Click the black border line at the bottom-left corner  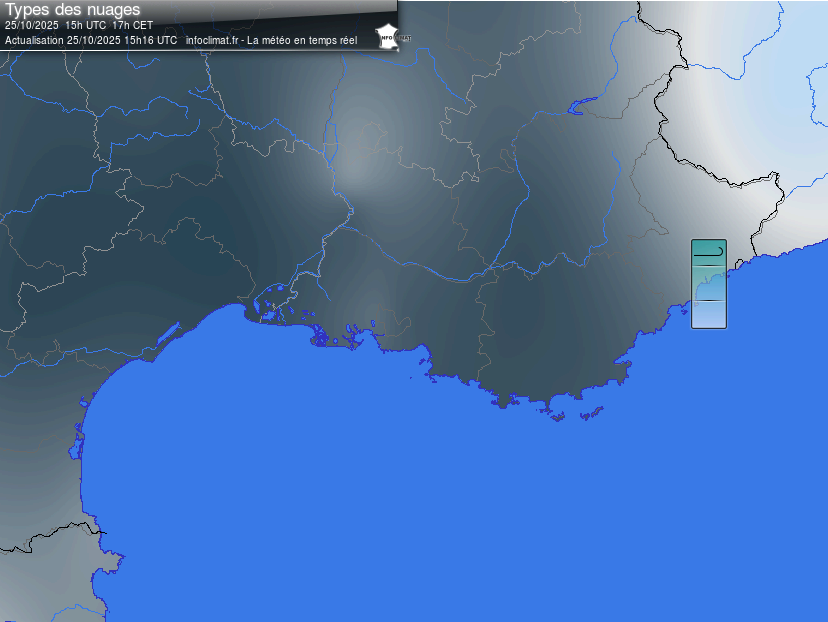(x=40, y=540)
